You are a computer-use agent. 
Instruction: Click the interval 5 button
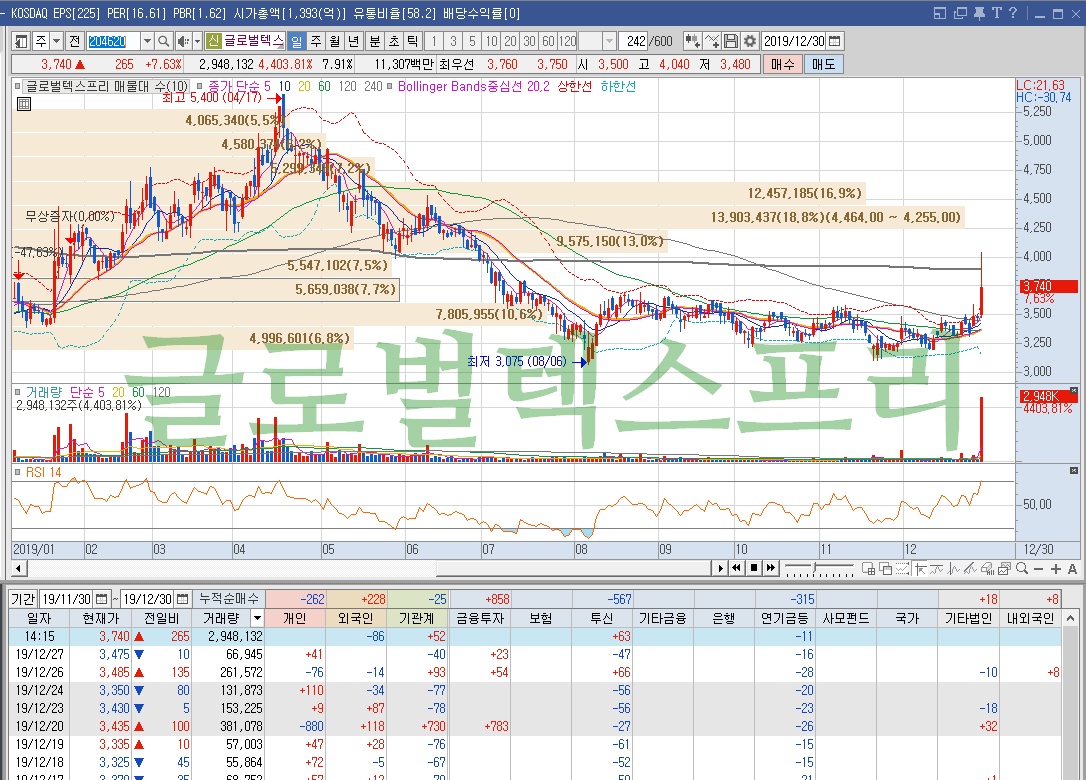[x=472, y=42]
